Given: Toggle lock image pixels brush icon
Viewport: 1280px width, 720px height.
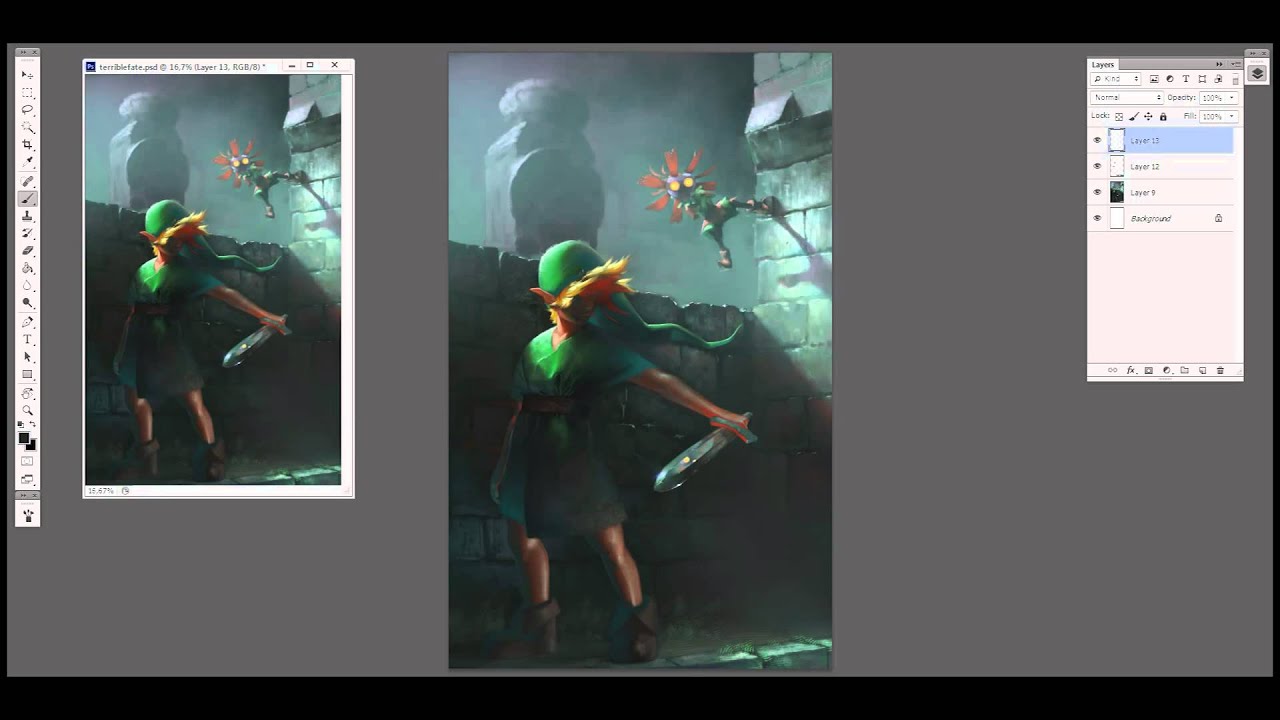Looking at the screenshot, I should click(1134, 117).
